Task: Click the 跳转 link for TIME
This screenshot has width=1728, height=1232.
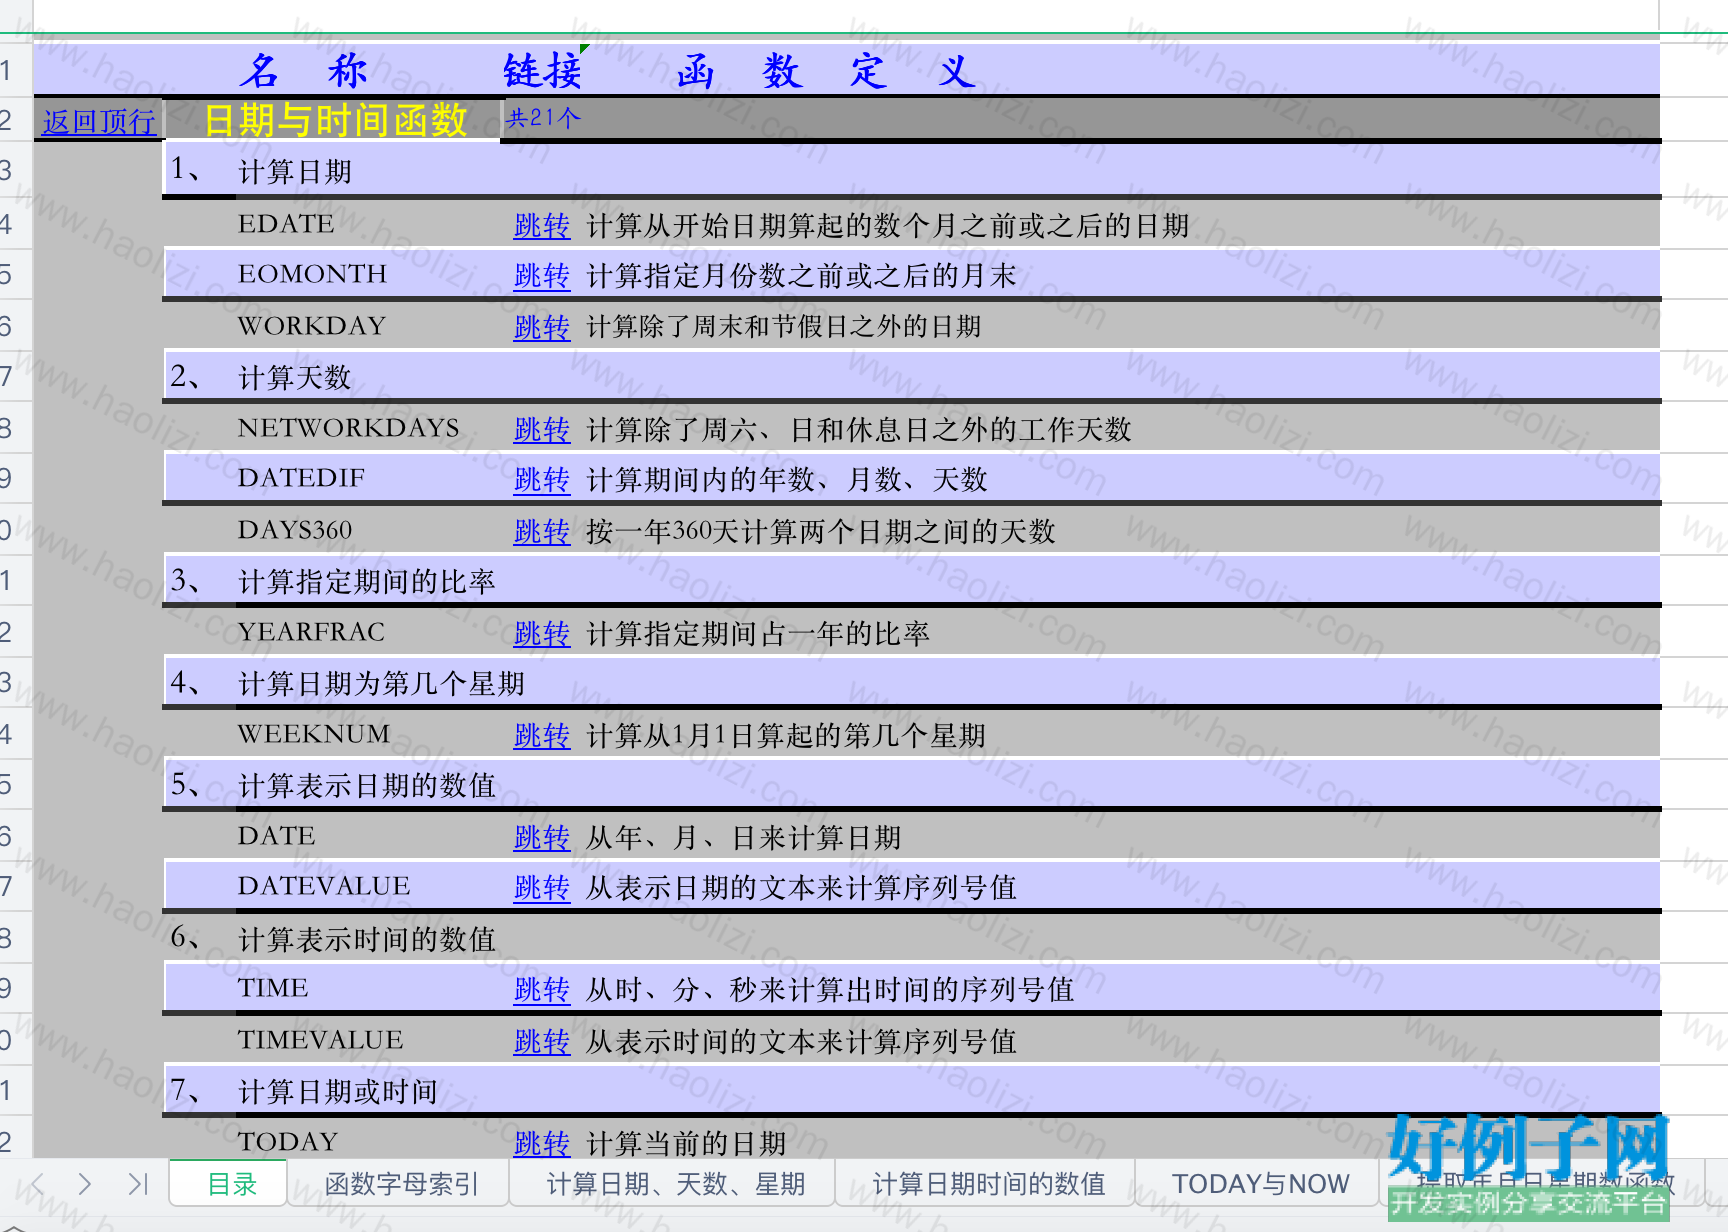Action: [x=541, y=989]
